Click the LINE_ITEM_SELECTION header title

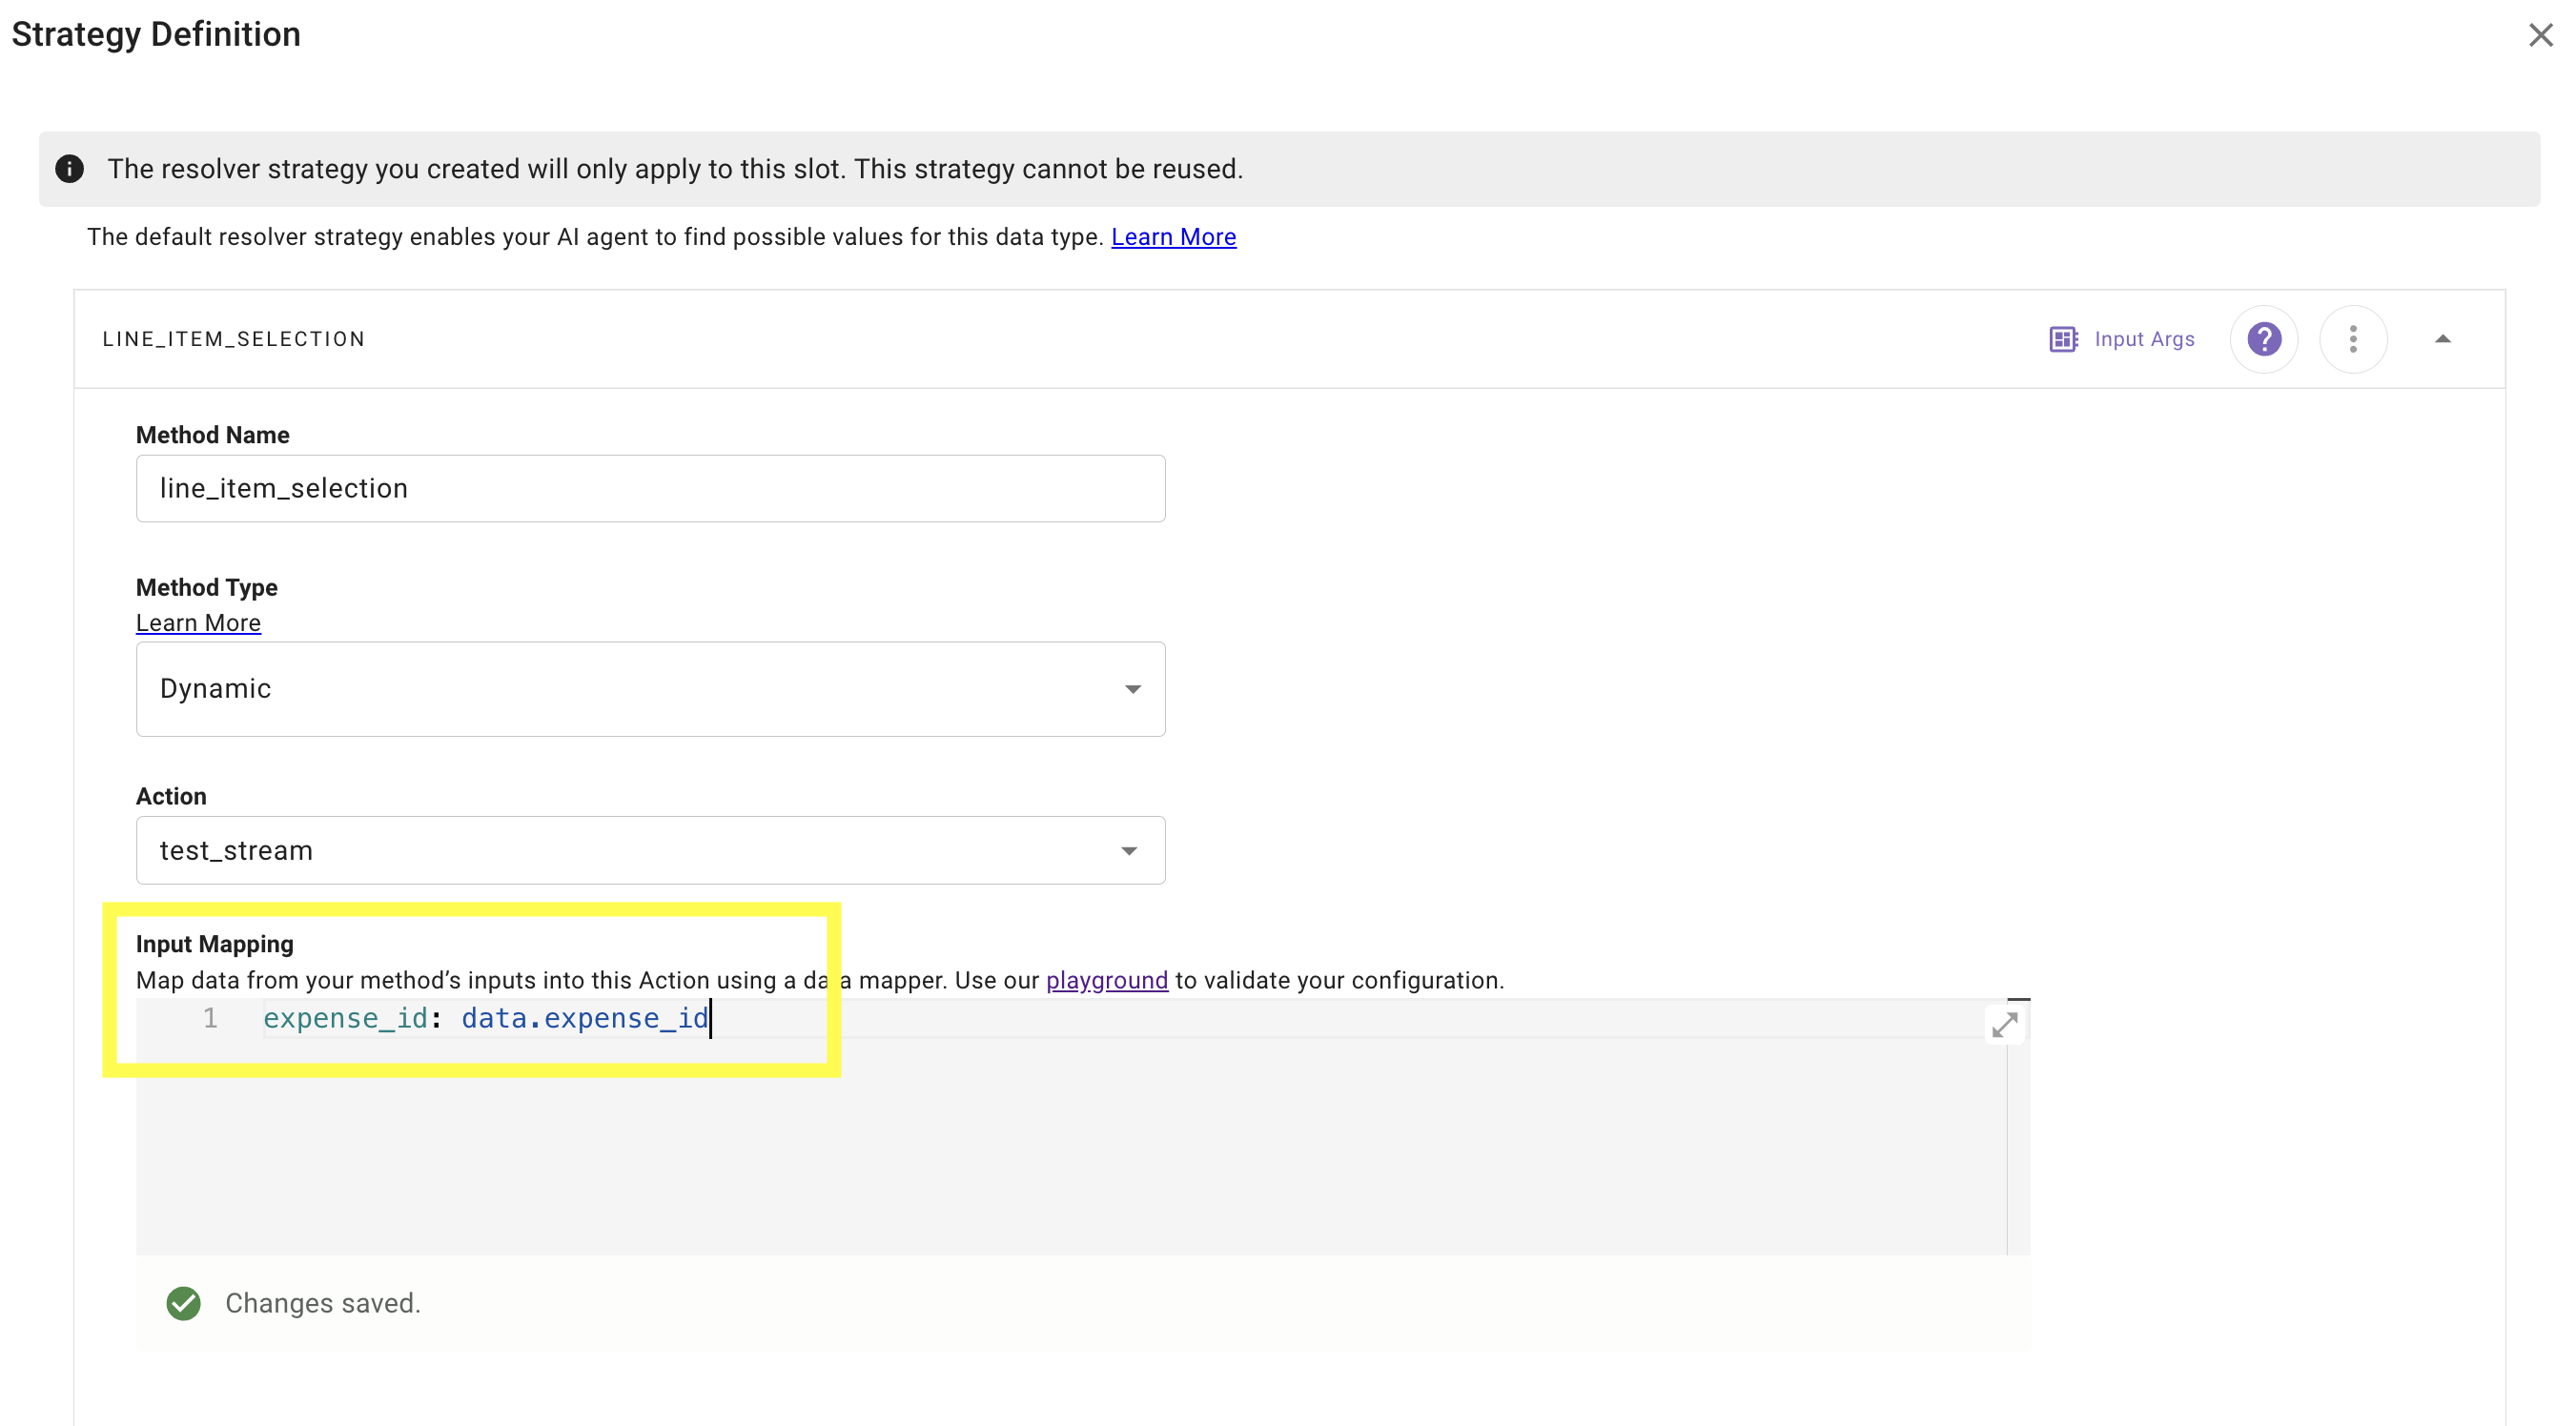233,339
